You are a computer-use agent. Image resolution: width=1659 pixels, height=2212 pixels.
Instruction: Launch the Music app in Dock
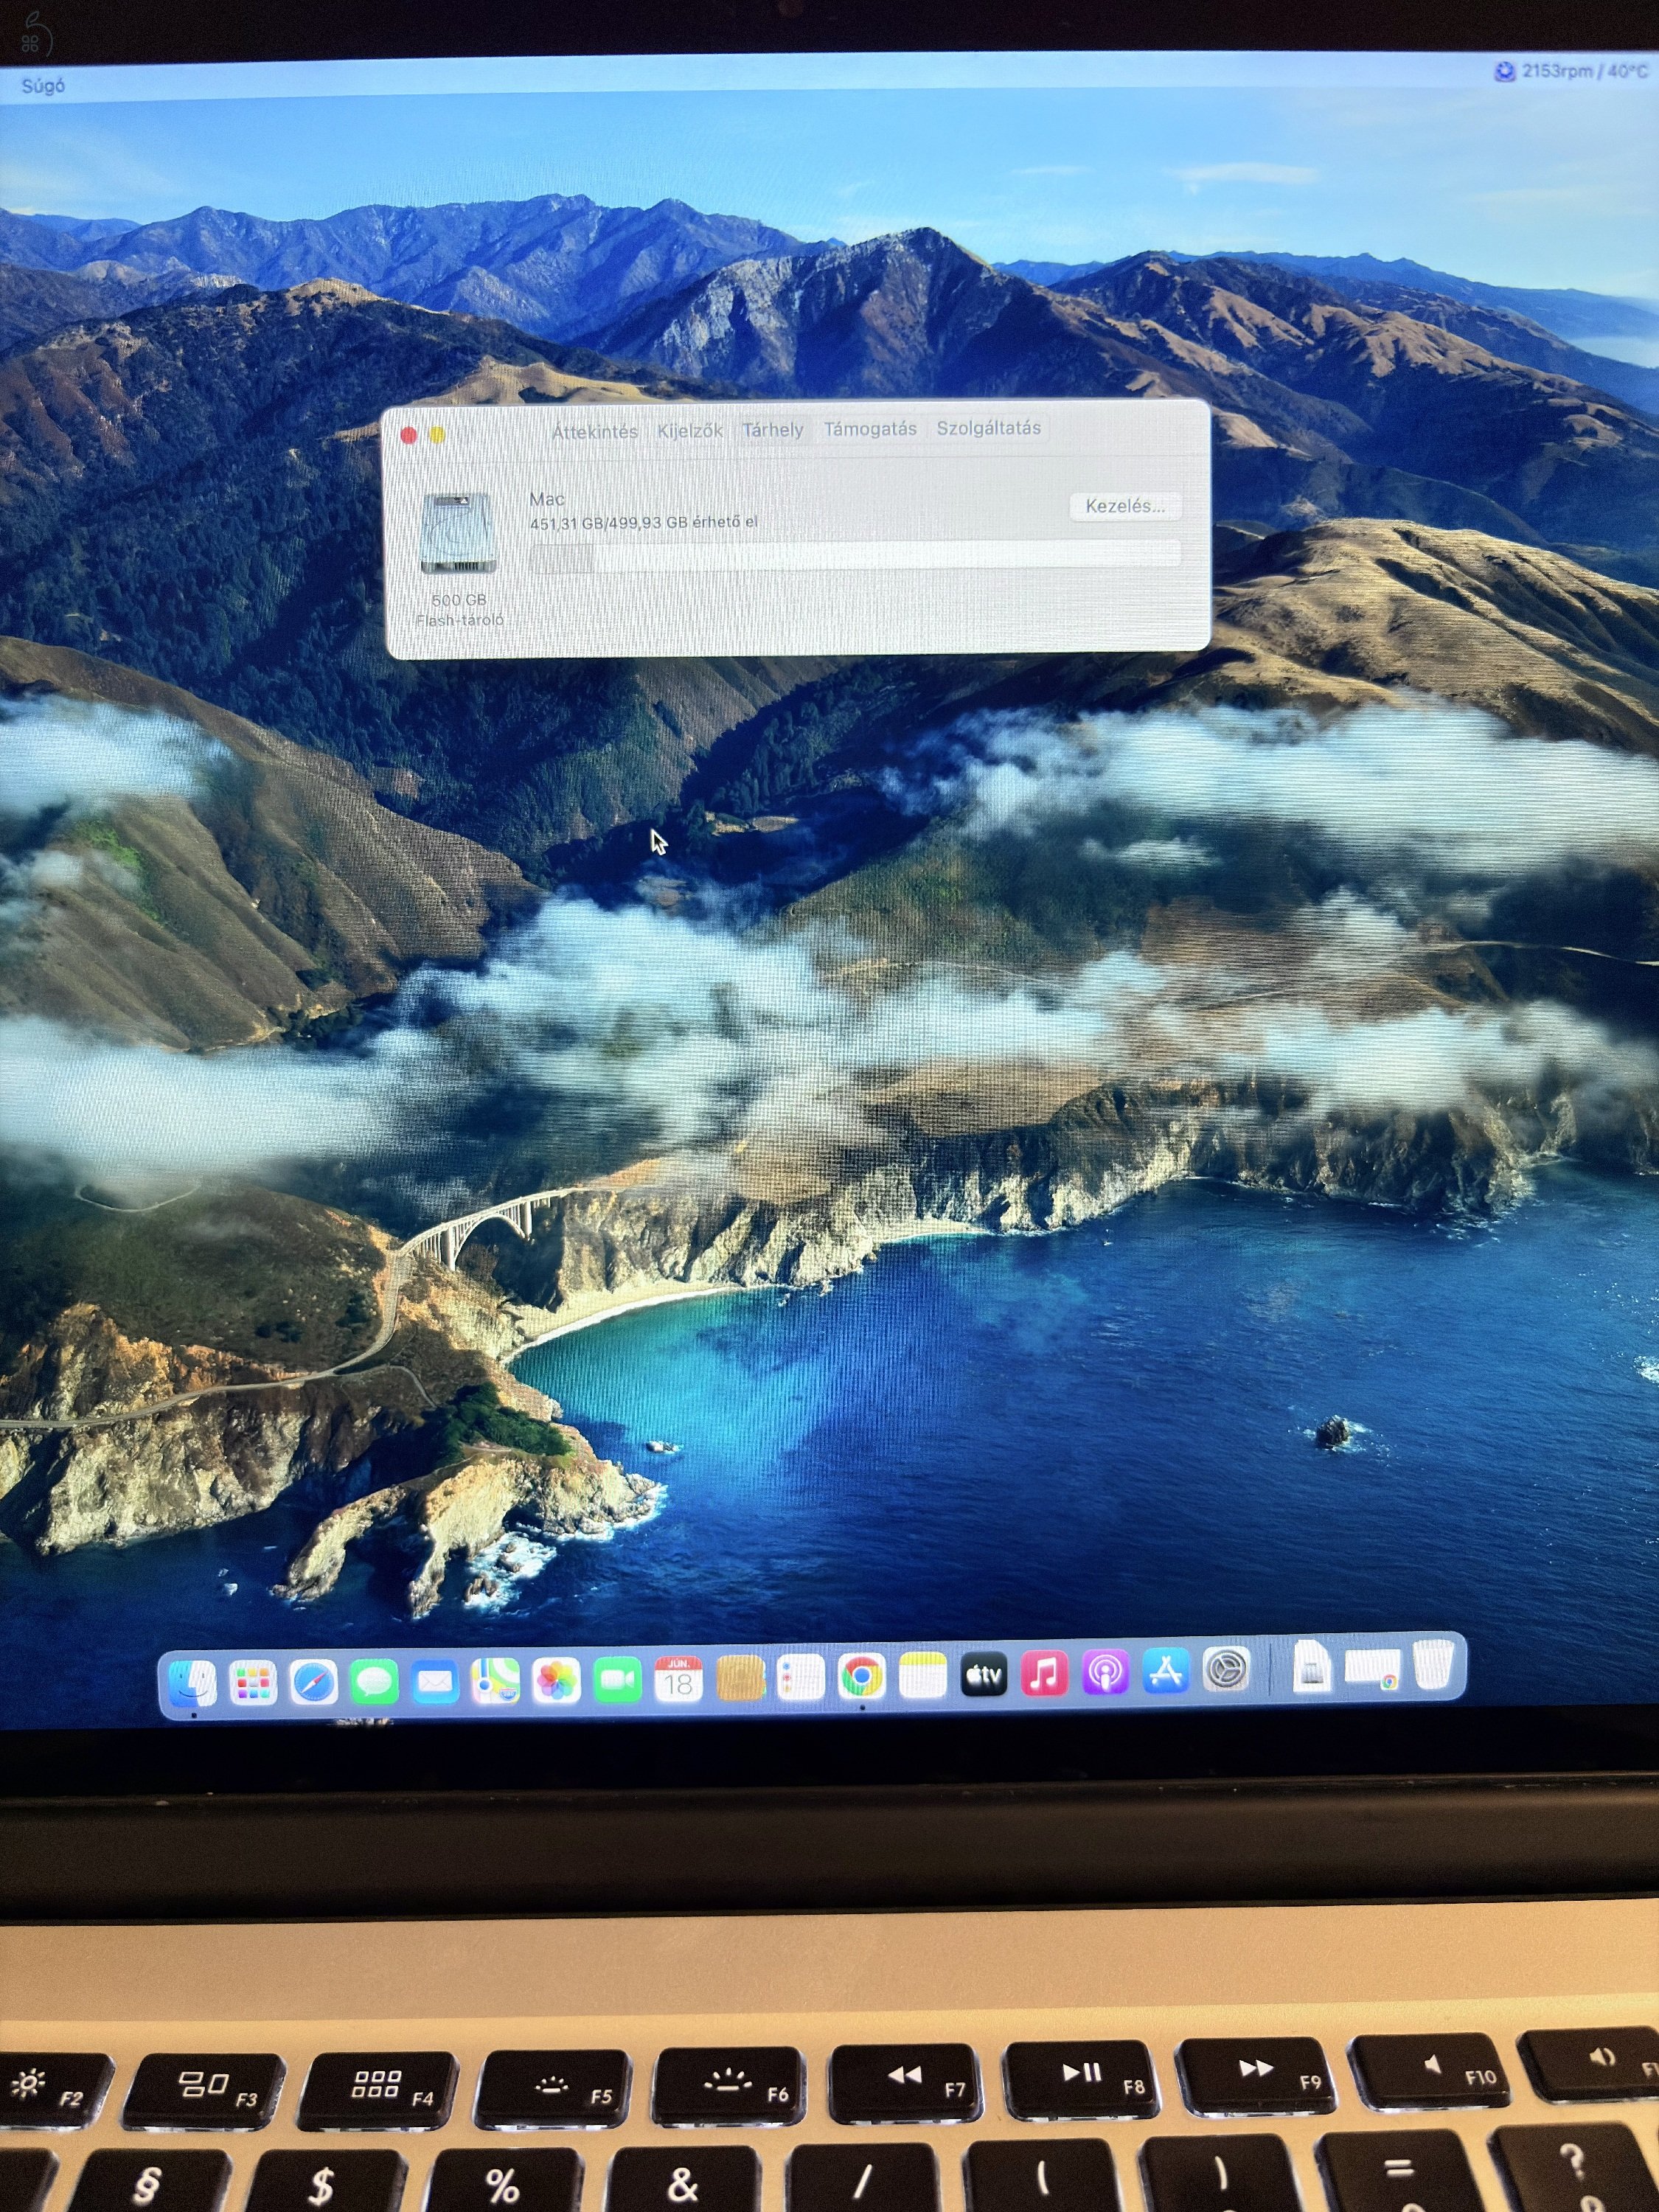tap(1045, 1674)
